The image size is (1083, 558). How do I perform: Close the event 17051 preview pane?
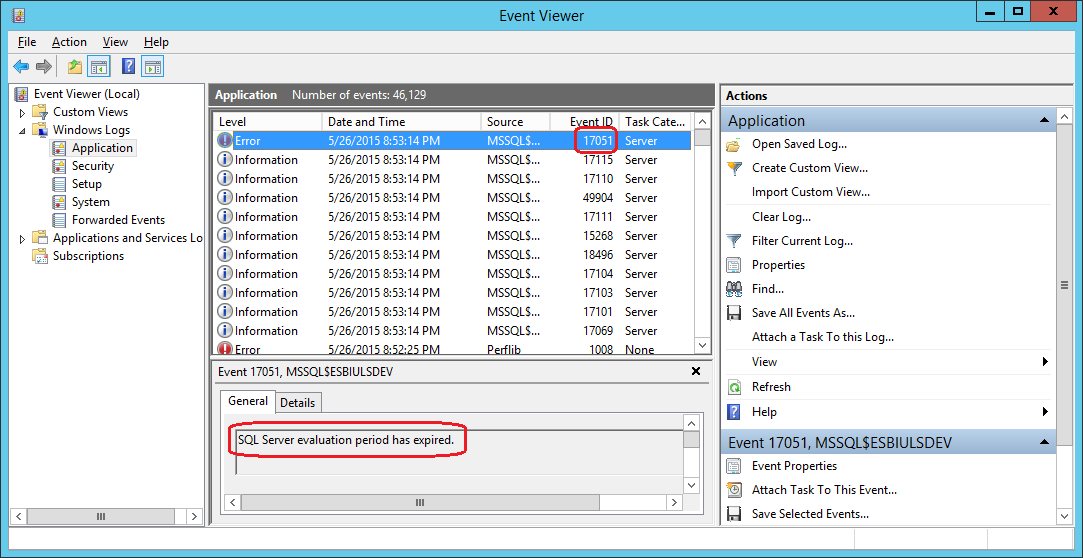[696, 371]
